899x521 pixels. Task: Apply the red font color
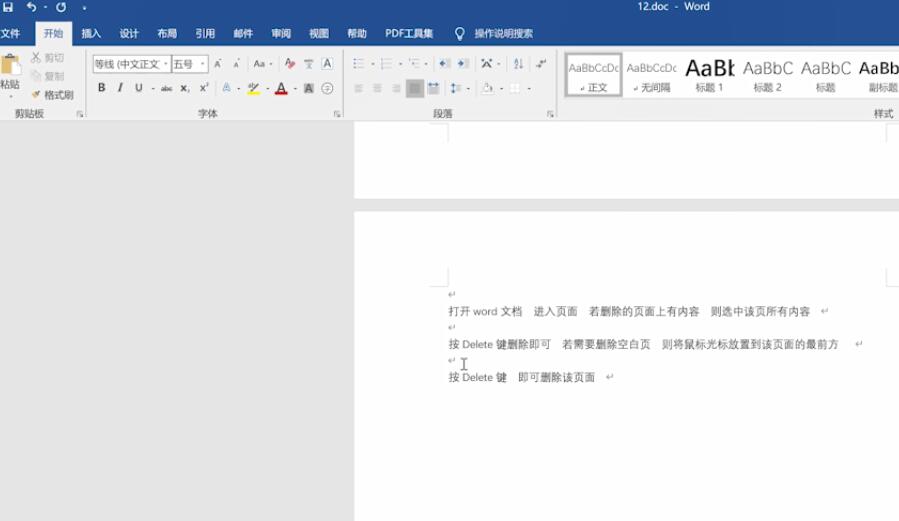click(x=281, y=88)
